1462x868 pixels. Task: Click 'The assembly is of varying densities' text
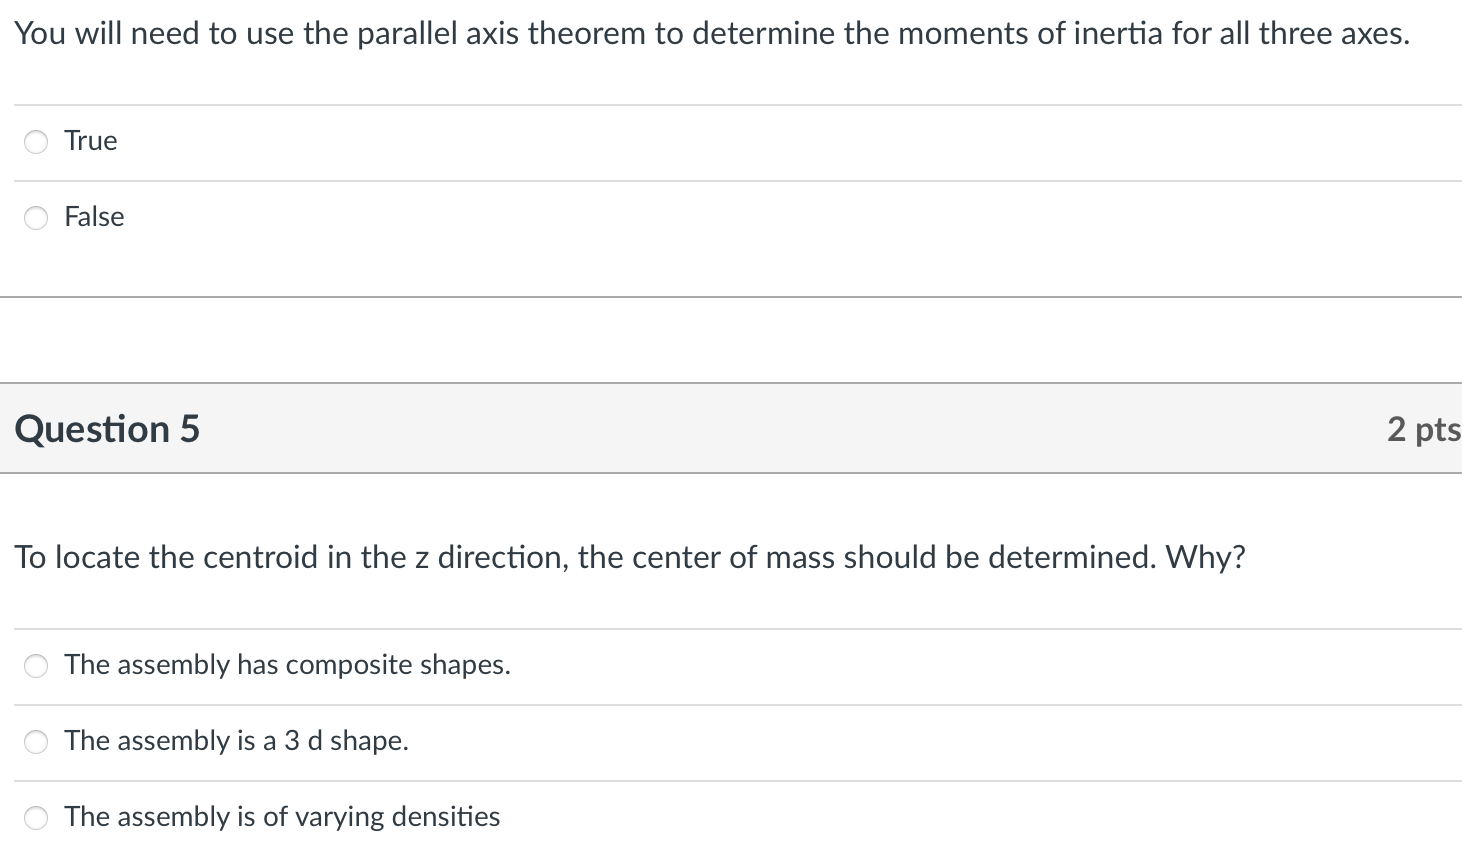click(282, 817)
